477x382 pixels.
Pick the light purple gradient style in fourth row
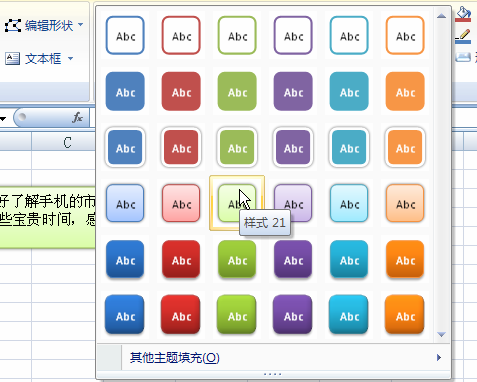[x=293, y=203]
